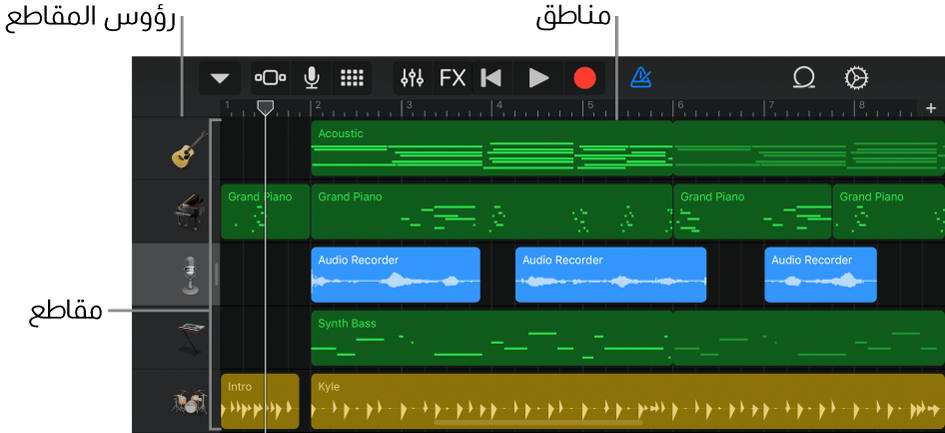Image resolution: width=945 pixels, height=433 pixels.
Task: Toggle the FX effects panel
Action: click(452, 78)
